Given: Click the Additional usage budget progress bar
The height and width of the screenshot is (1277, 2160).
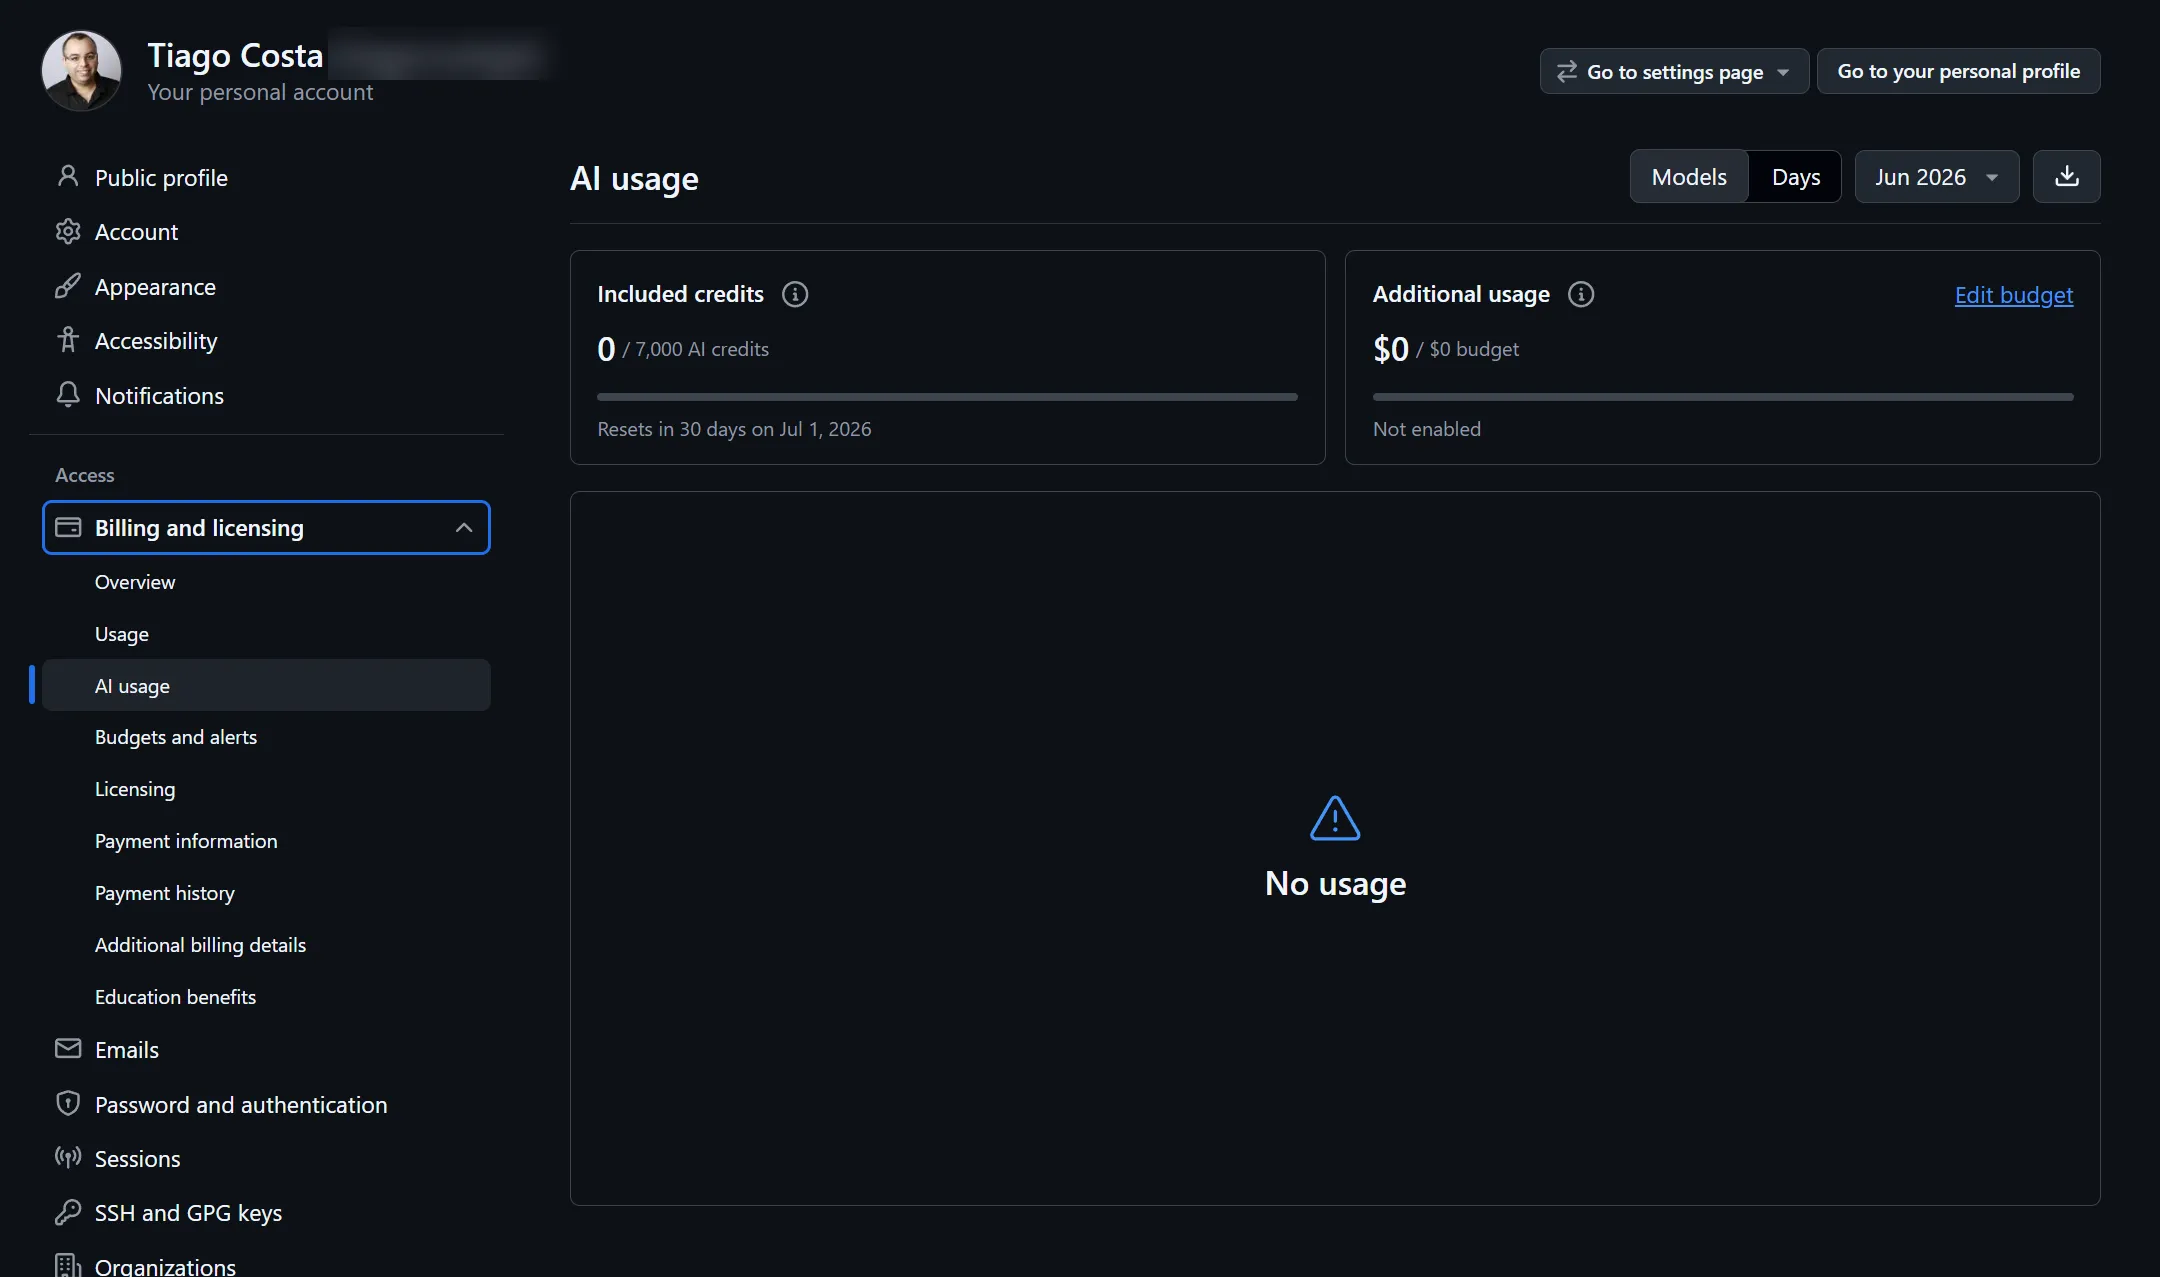Looking at the screenshot, I should tap(1722, 397).
